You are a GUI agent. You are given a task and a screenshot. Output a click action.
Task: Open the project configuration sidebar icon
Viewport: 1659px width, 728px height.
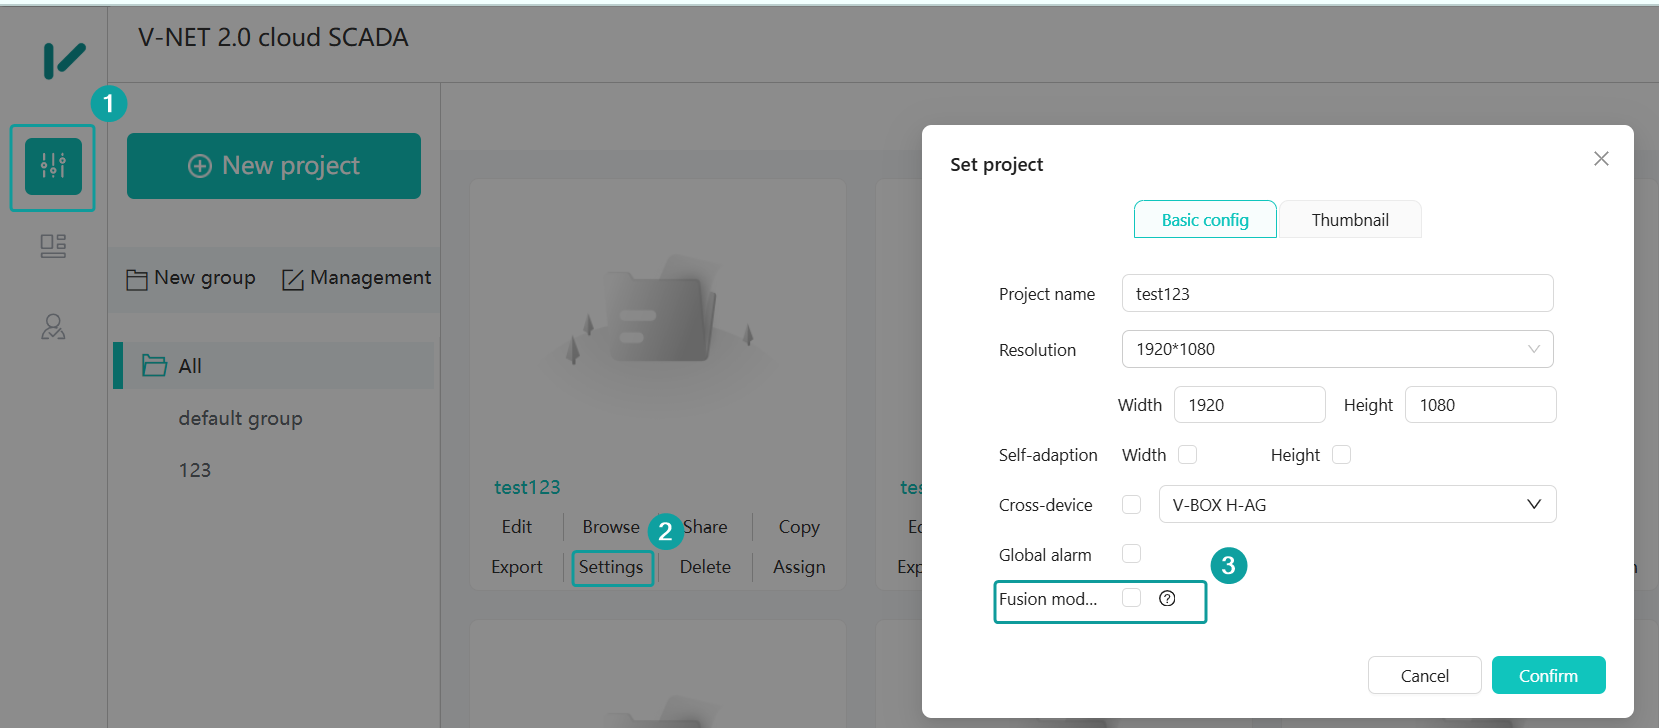click(x=53, y=166)
